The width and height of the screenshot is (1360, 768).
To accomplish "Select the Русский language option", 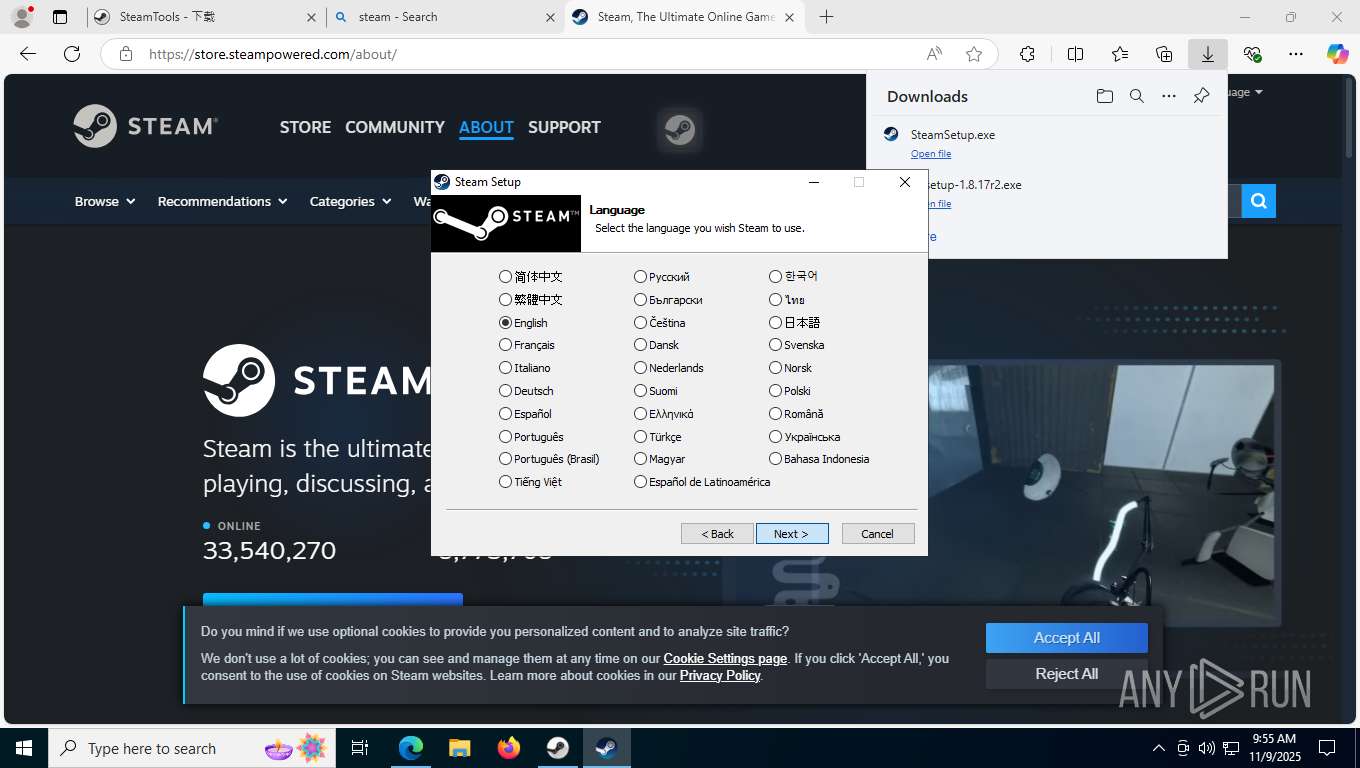I will tap(662, 277).
